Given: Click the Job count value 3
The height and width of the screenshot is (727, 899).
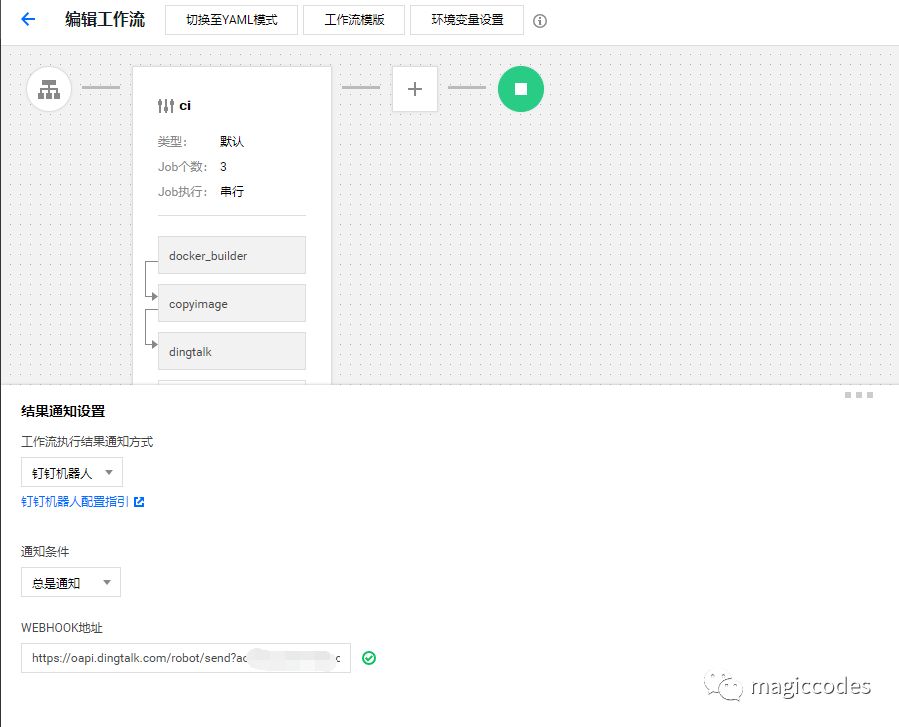Looking at the screenshot, I should pos(224,167).
